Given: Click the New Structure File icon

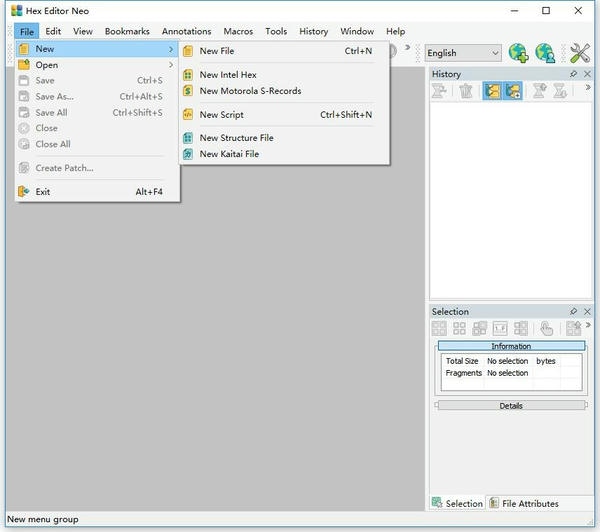Looking at the screenshot, I should pos(188,138).
